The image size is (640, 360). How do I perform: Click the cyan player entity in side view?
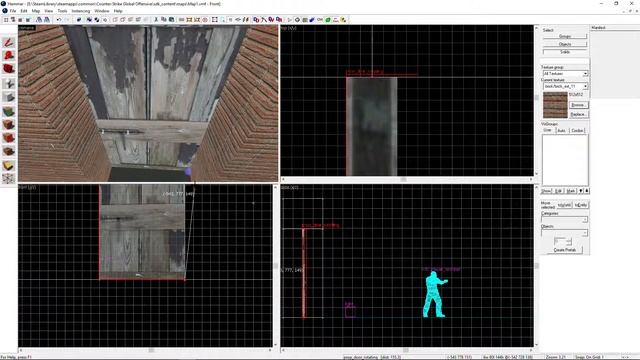(435, 294)
